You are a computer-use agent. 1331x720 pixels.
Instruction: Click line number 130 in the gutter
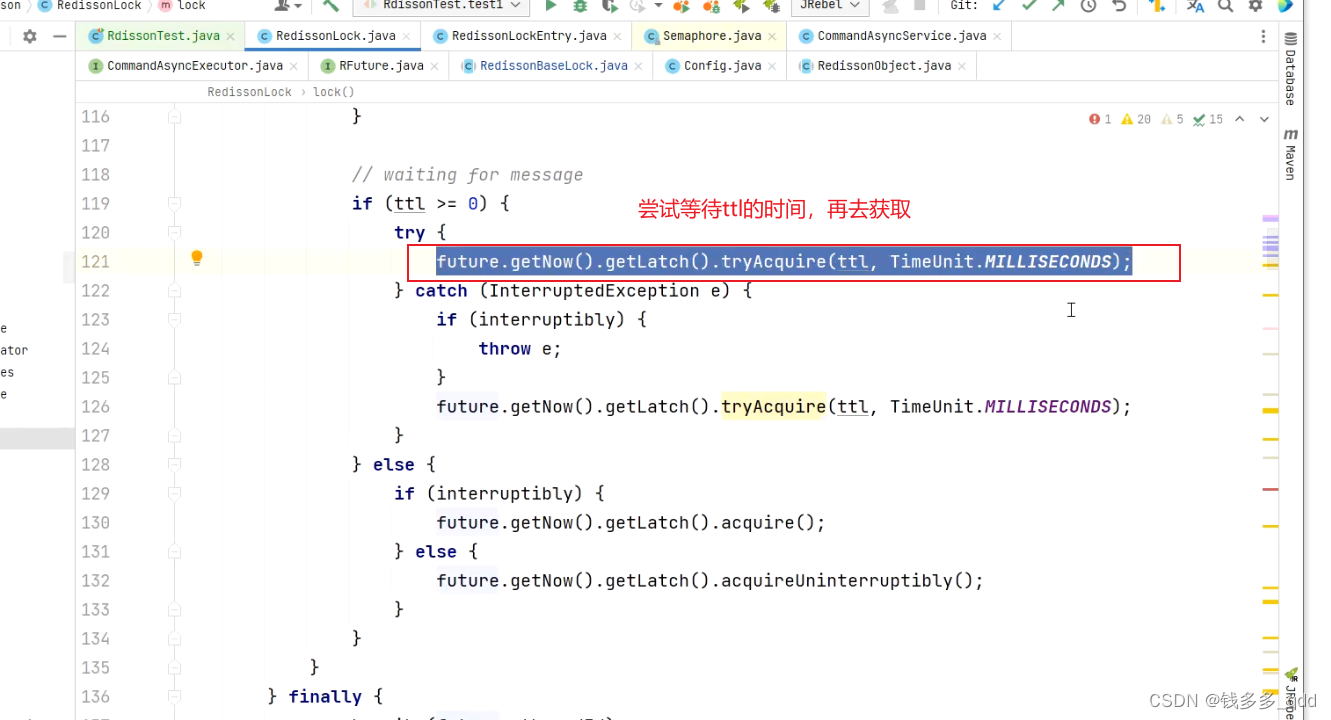[x=96, y=522]
